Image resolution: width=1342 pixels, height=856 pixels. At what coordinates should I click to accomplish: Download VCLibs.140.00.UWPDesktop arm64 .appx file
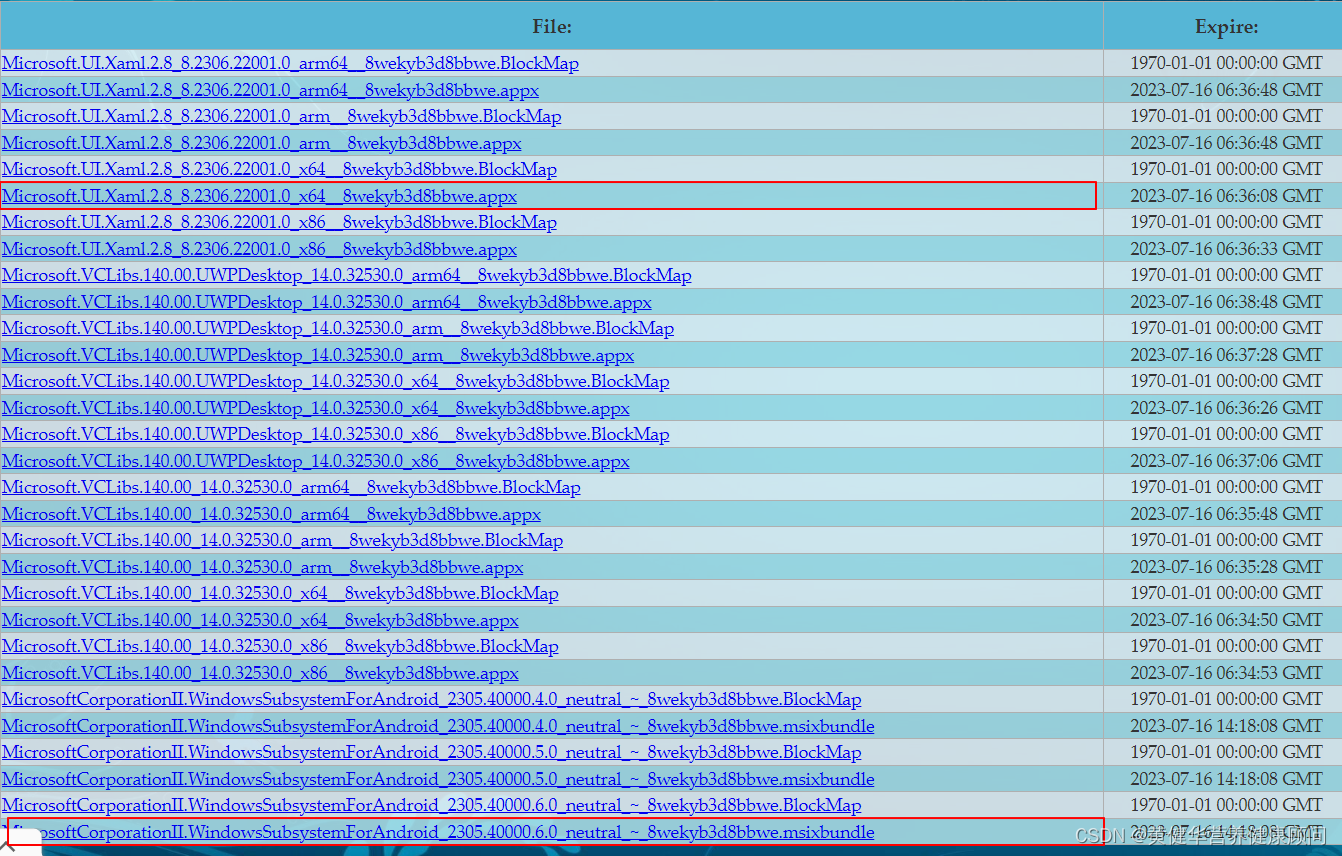(x=327, y=302)
